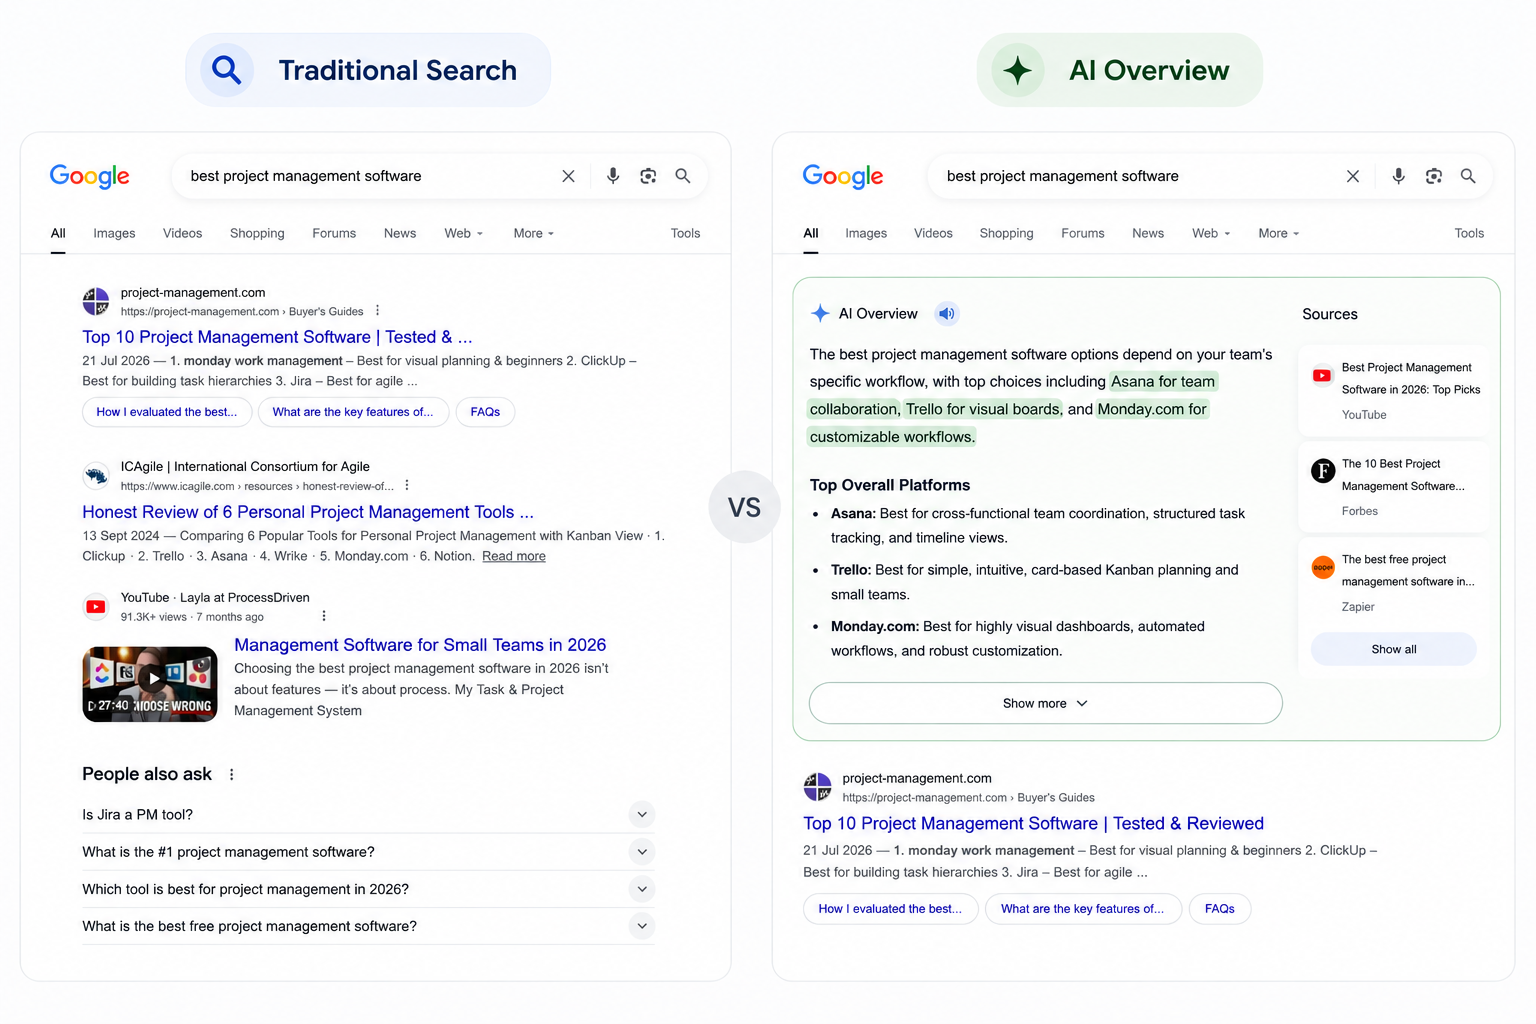
Task: Click microphone icon in AI Overview panel
Action: [1398, 176]
